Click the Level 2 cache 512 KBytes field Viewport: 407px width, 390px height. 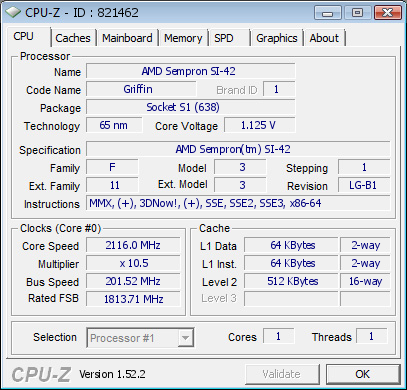click(291, 281)
